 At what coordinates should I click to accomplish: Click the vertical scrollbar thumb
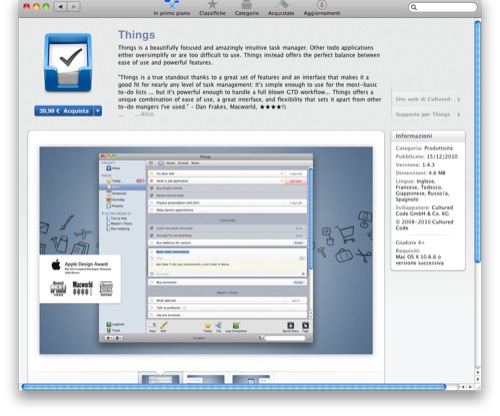(478, 142)
